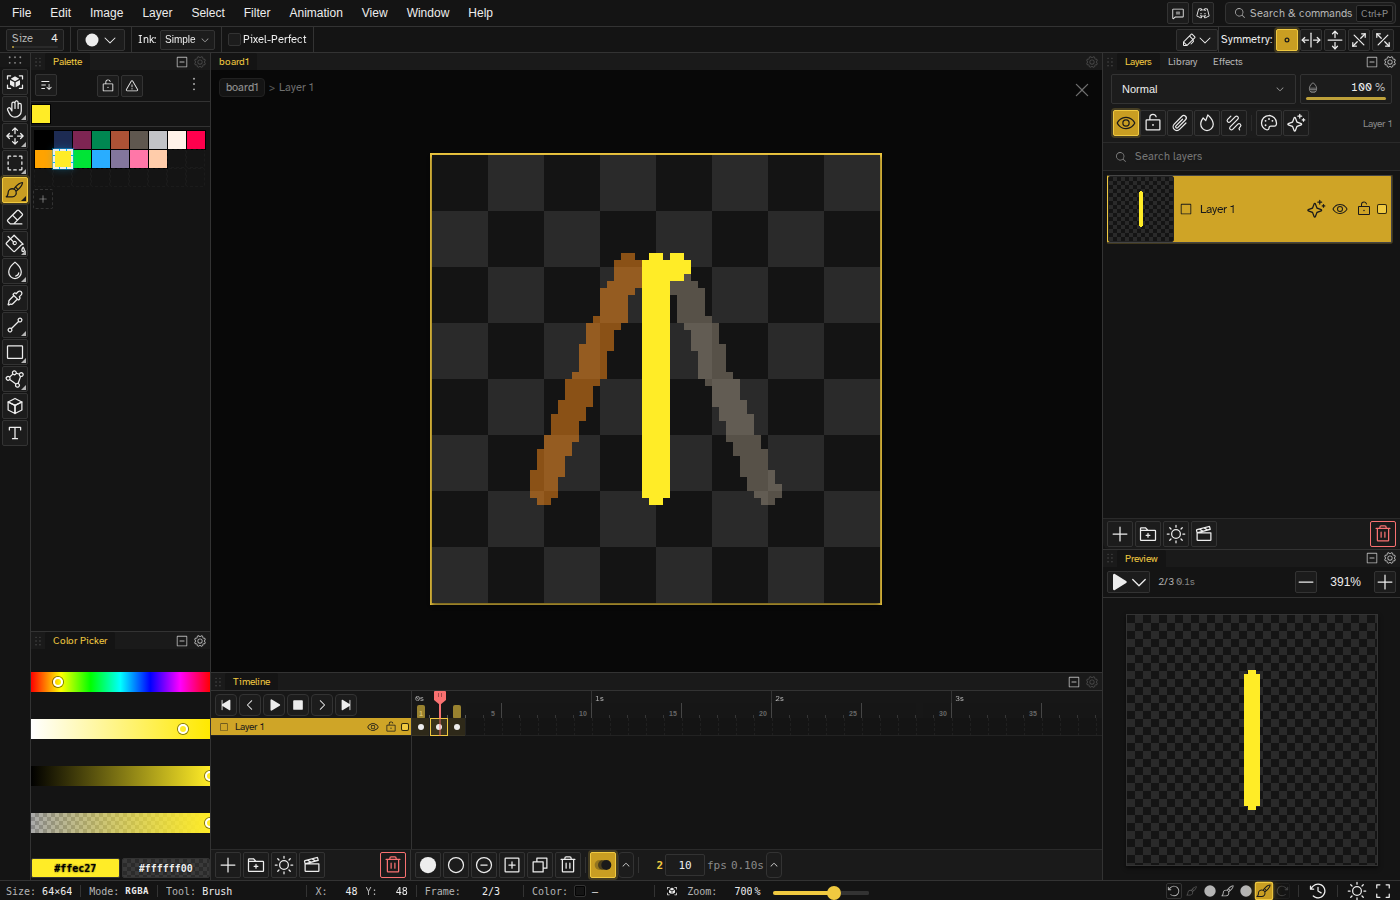This screenshot has width=1400, height=900.
Task: Select the Move tool
Action: [15, 136]
